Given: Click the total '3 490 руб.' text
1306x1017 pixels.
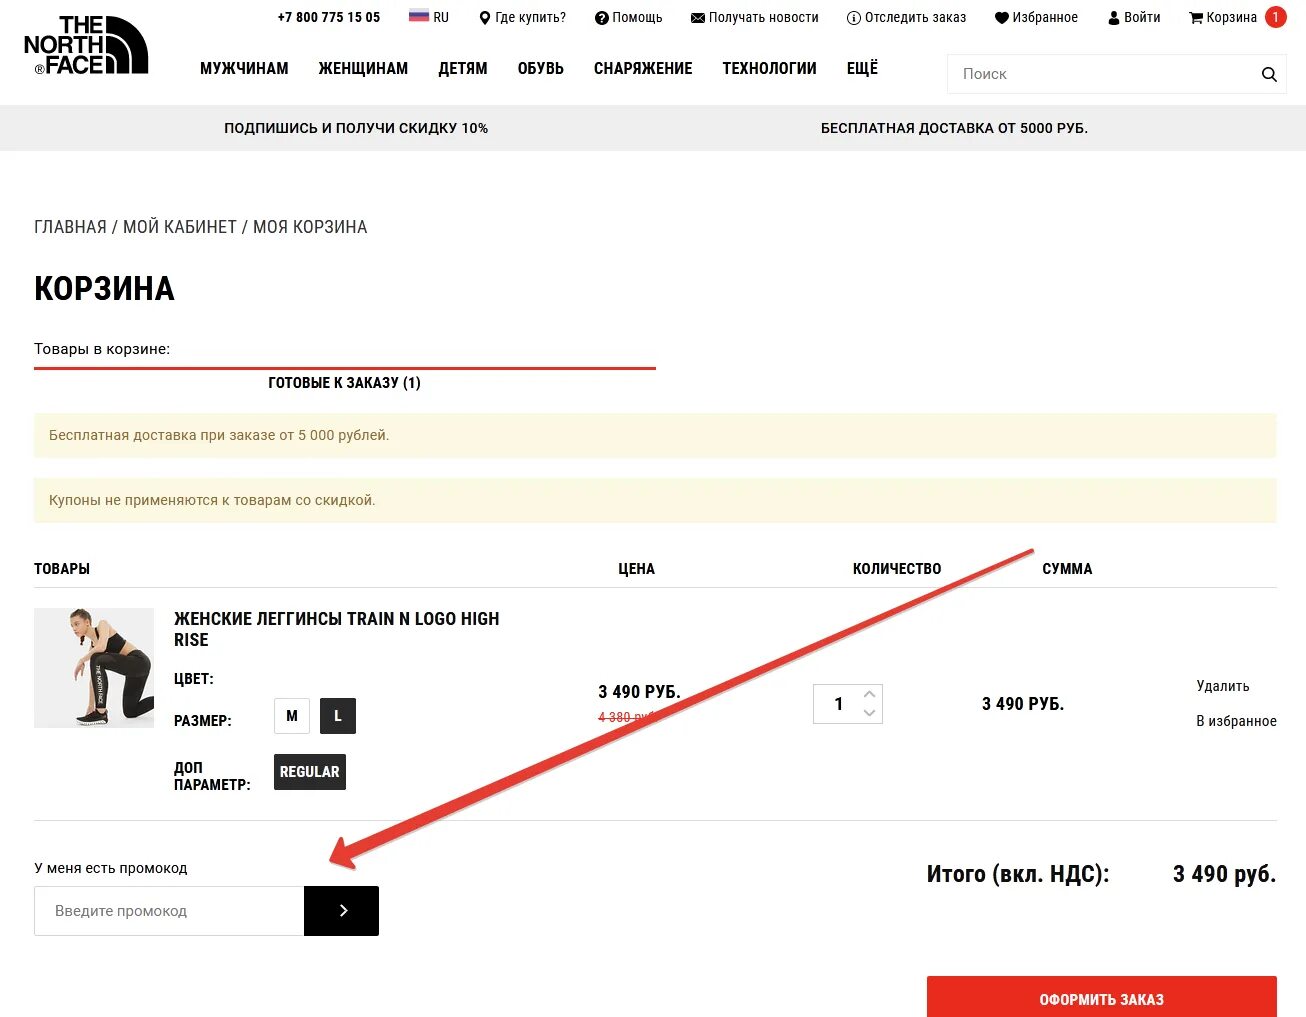Looking at the screenshot, I should (x=1224, y=874).
